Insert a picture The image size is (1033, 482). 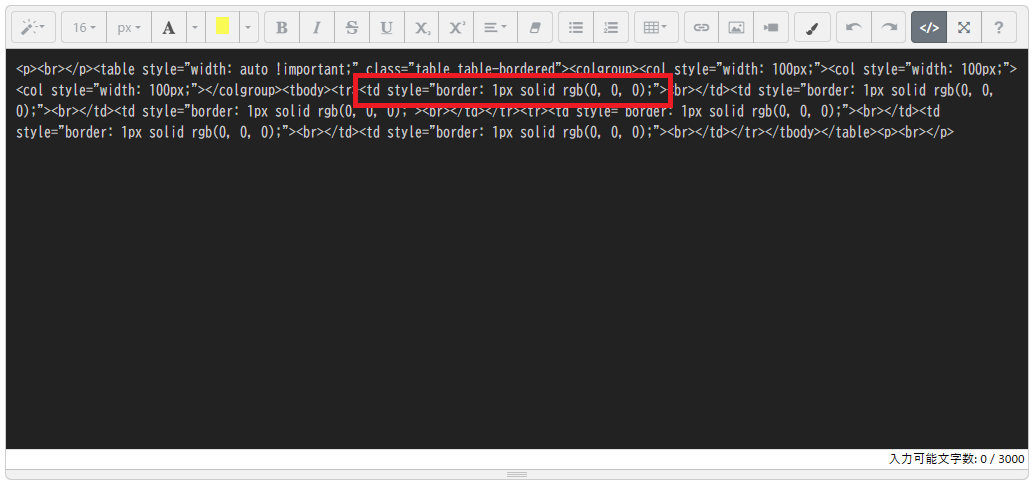coord(736,27)
